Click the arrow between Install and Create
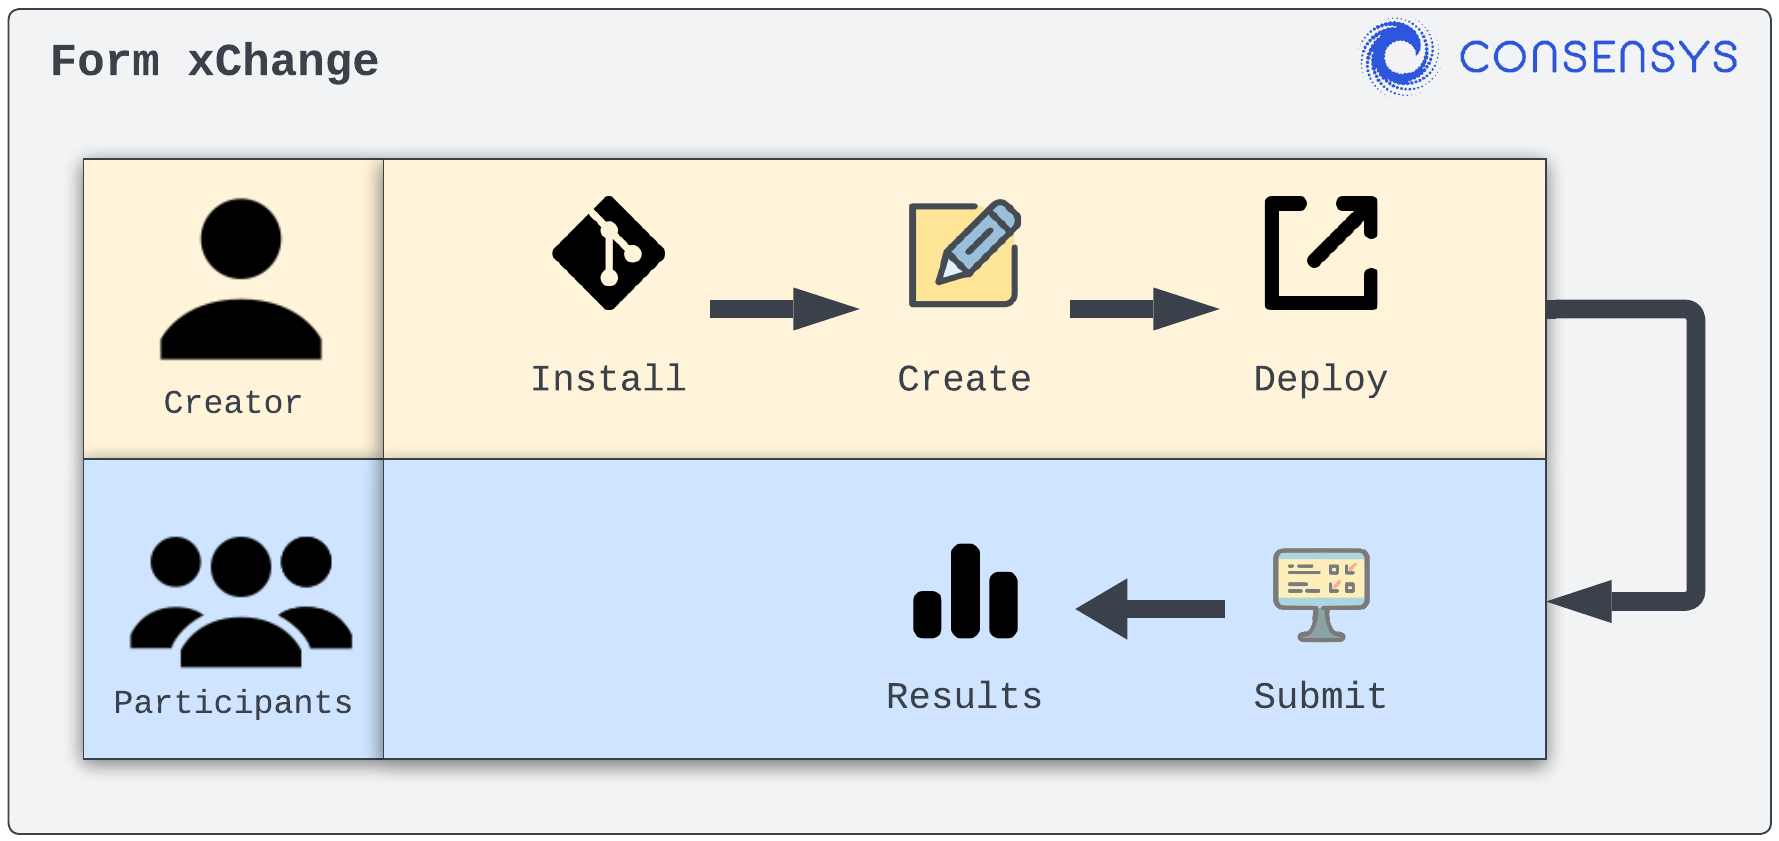The height and width of the screenshot is (841, 1779). tap(783, 309)
